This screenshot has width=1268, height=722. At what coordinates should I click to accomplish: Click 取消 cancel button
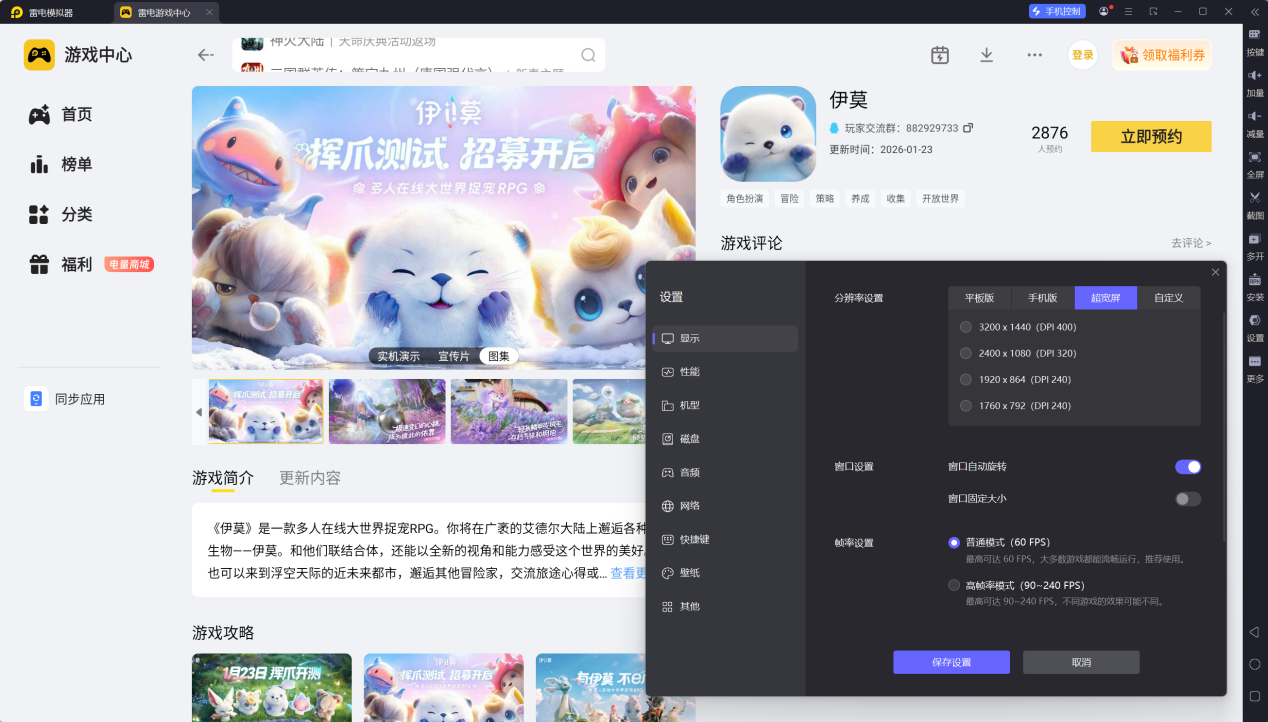pos(1081,662)
